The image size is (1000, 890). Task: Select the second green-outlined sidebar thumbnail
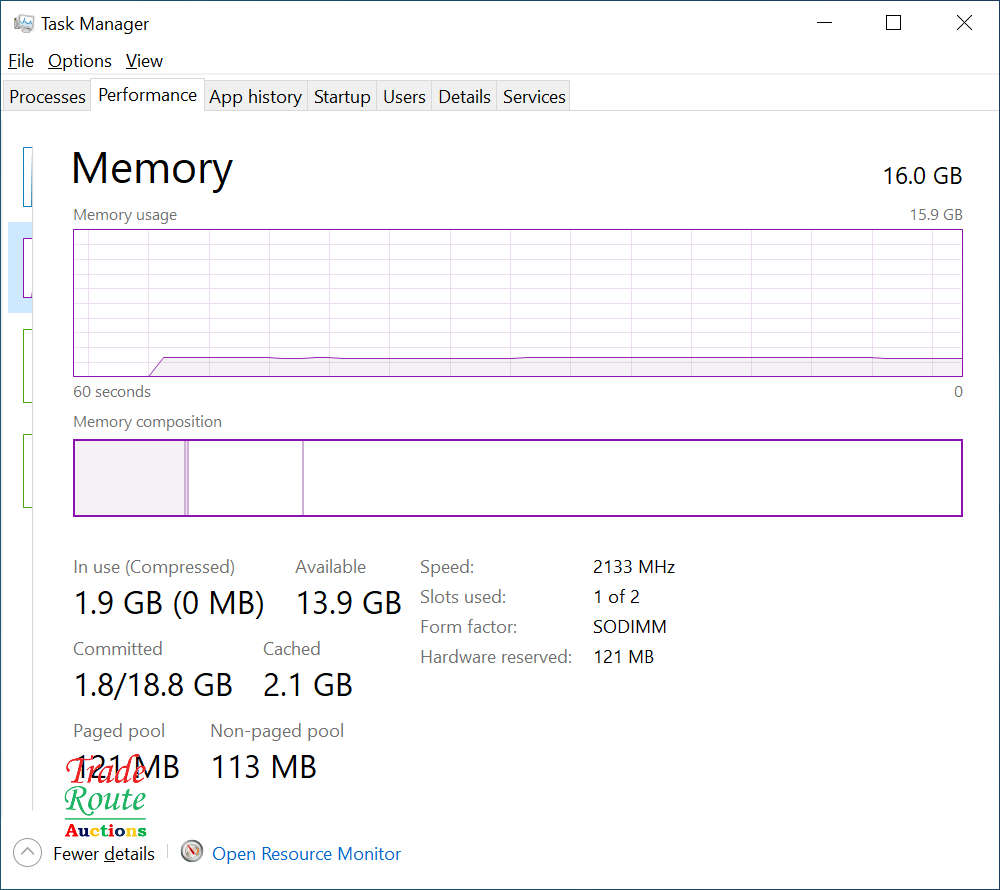(x=27, y=471)
